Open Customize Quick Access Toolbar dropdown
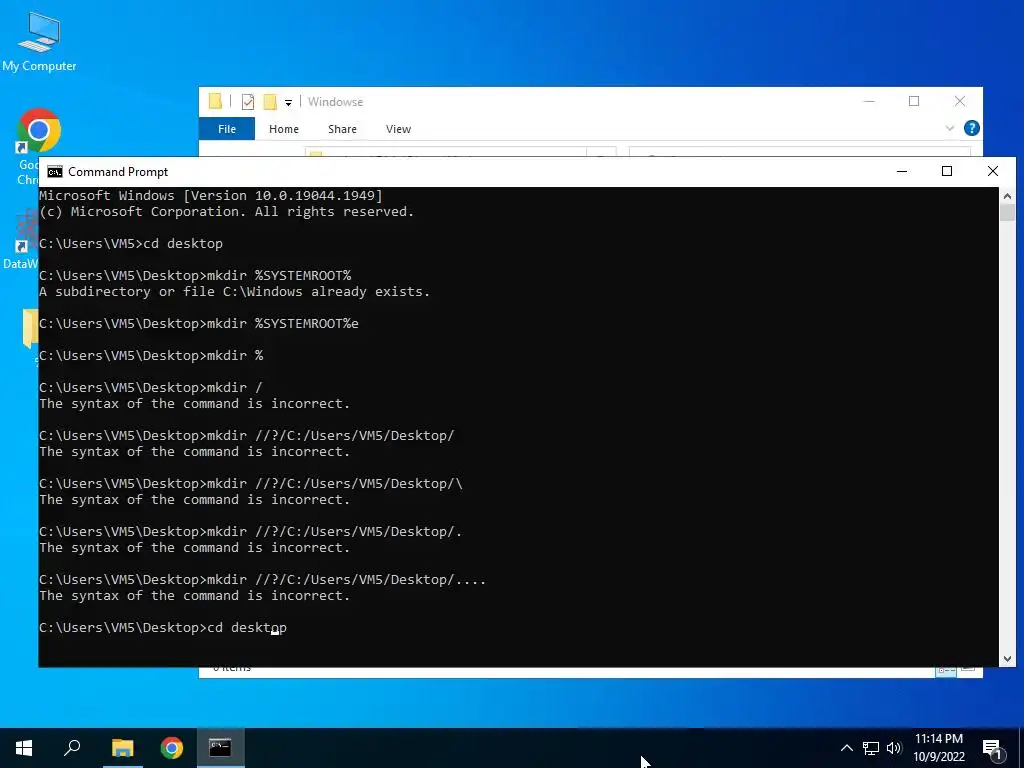The image size is (1024, 768). coord(288,103)
